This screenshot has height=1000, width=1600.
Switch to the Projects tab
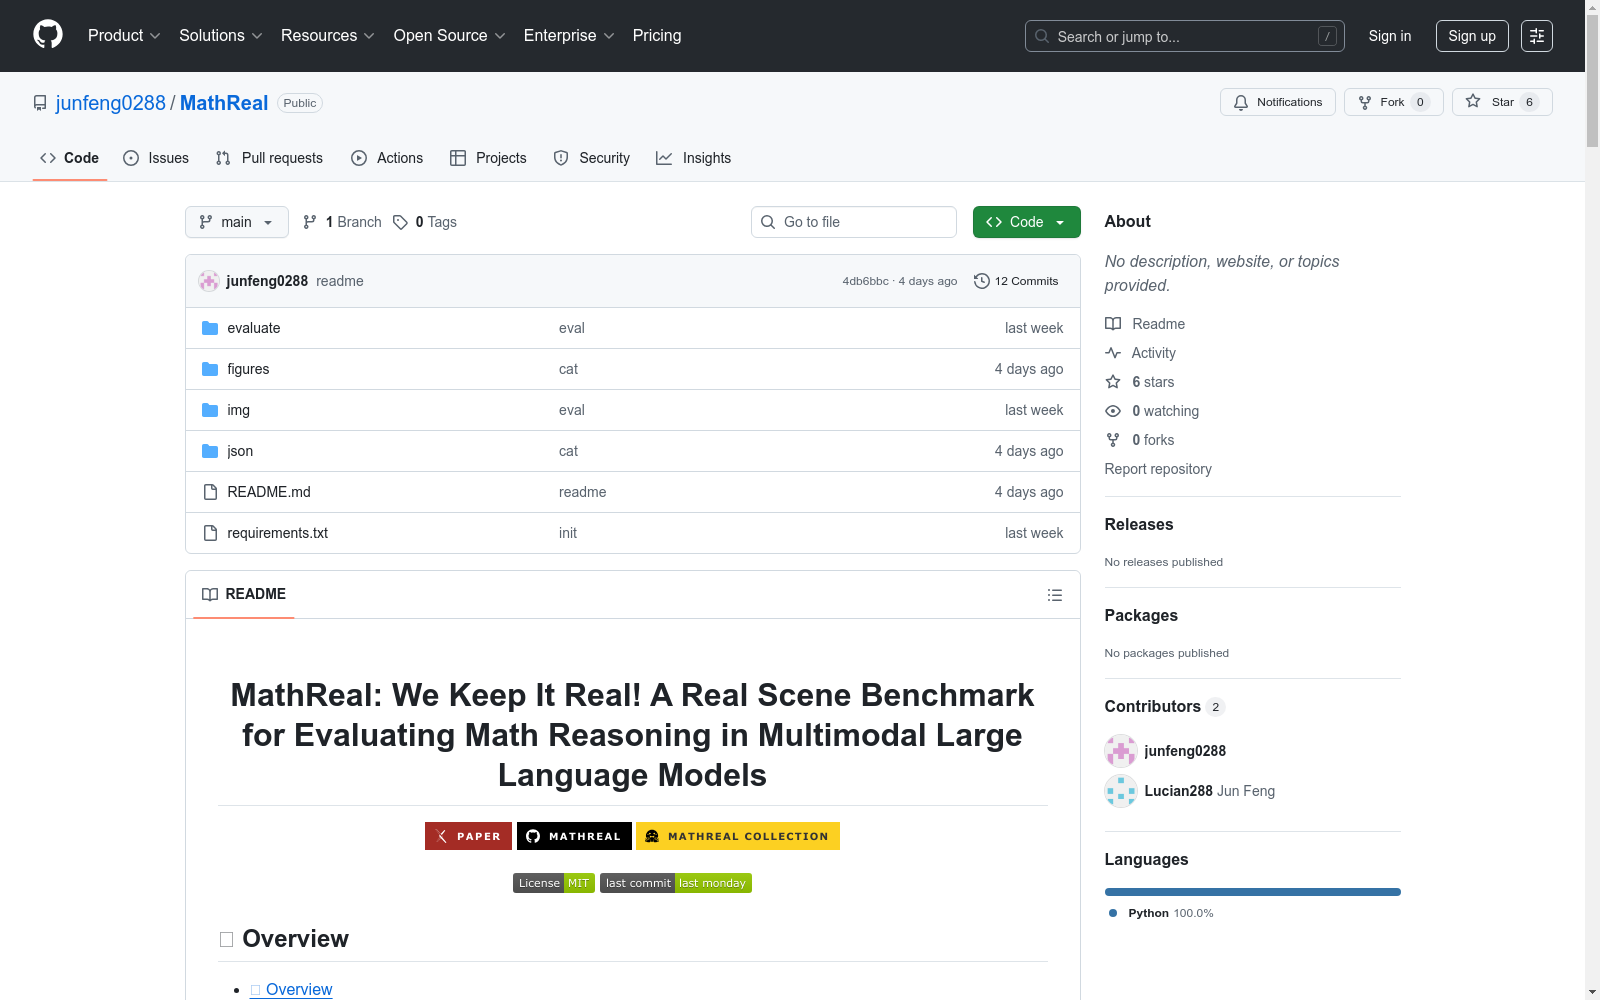coord(488,158)
